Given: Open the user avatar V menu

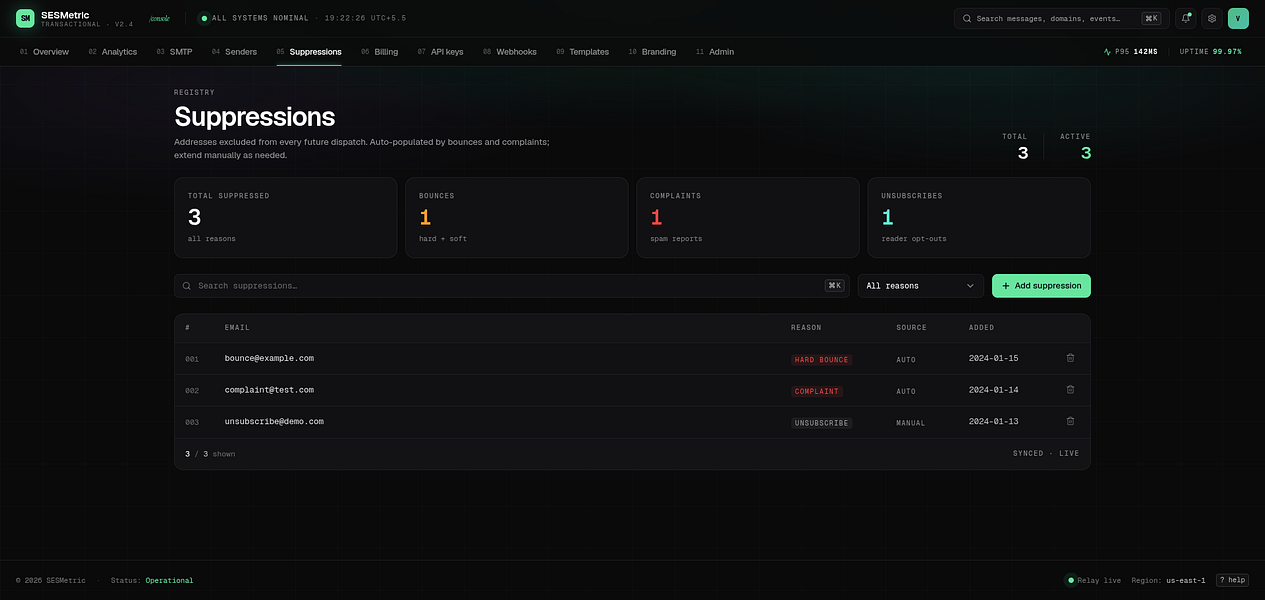Looking at the screenshot, I should [1238, 18].
